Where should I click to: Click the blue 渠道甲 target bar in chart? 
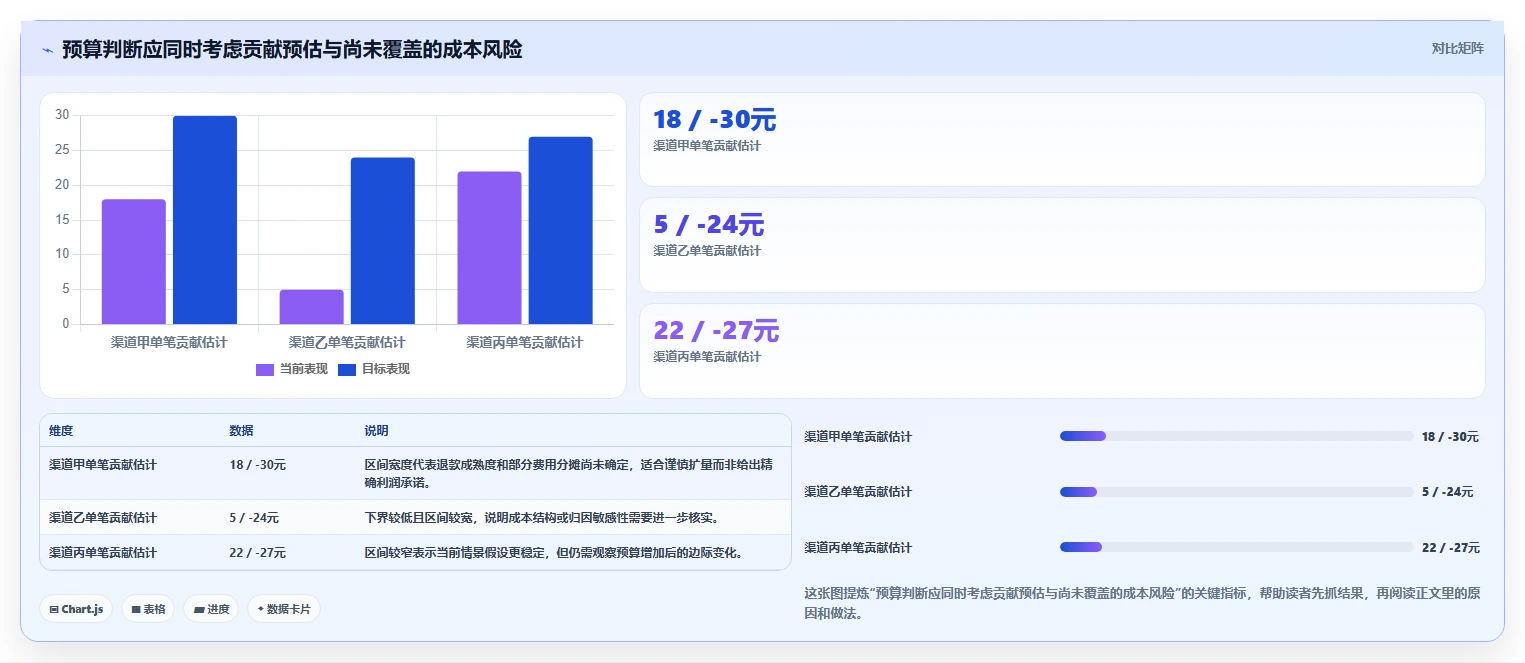pyautogui.click(x=205, y=220)
